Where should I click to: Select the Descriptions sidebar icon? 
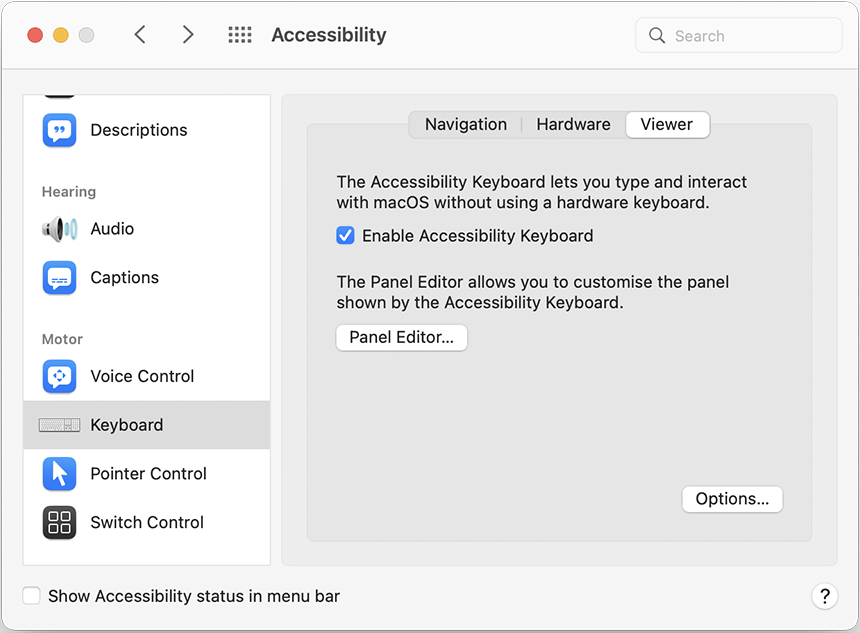click(59, 130)
